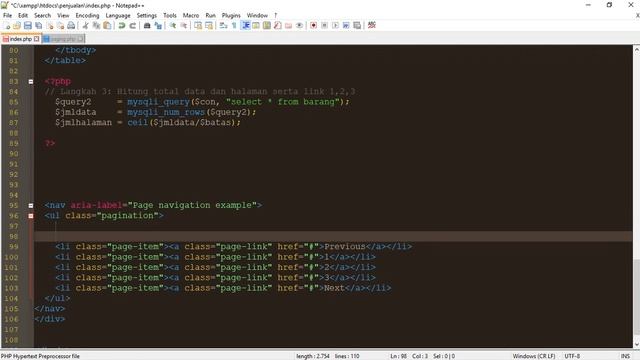
Task: Collapse the <?php block at line 83
Action: click(x=31, y=82)
